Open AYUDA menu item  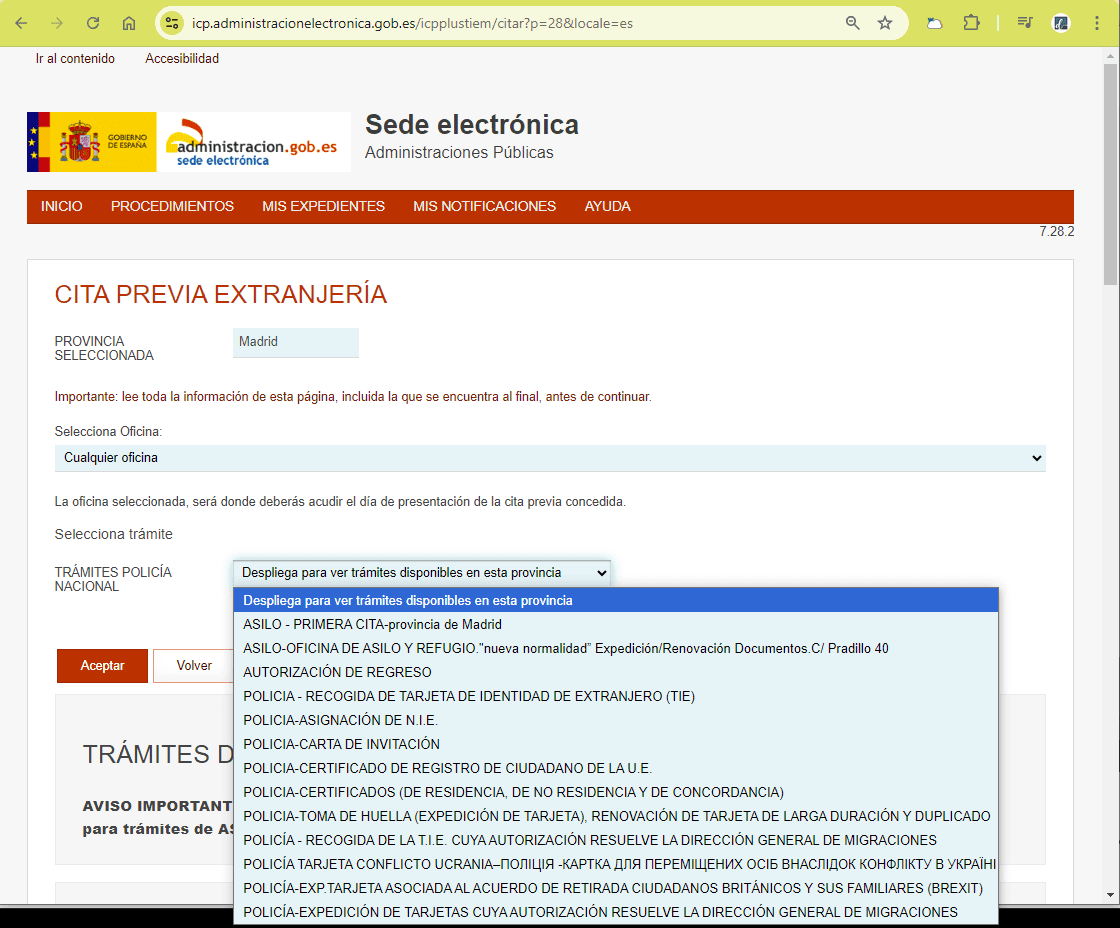pos(607,206)
